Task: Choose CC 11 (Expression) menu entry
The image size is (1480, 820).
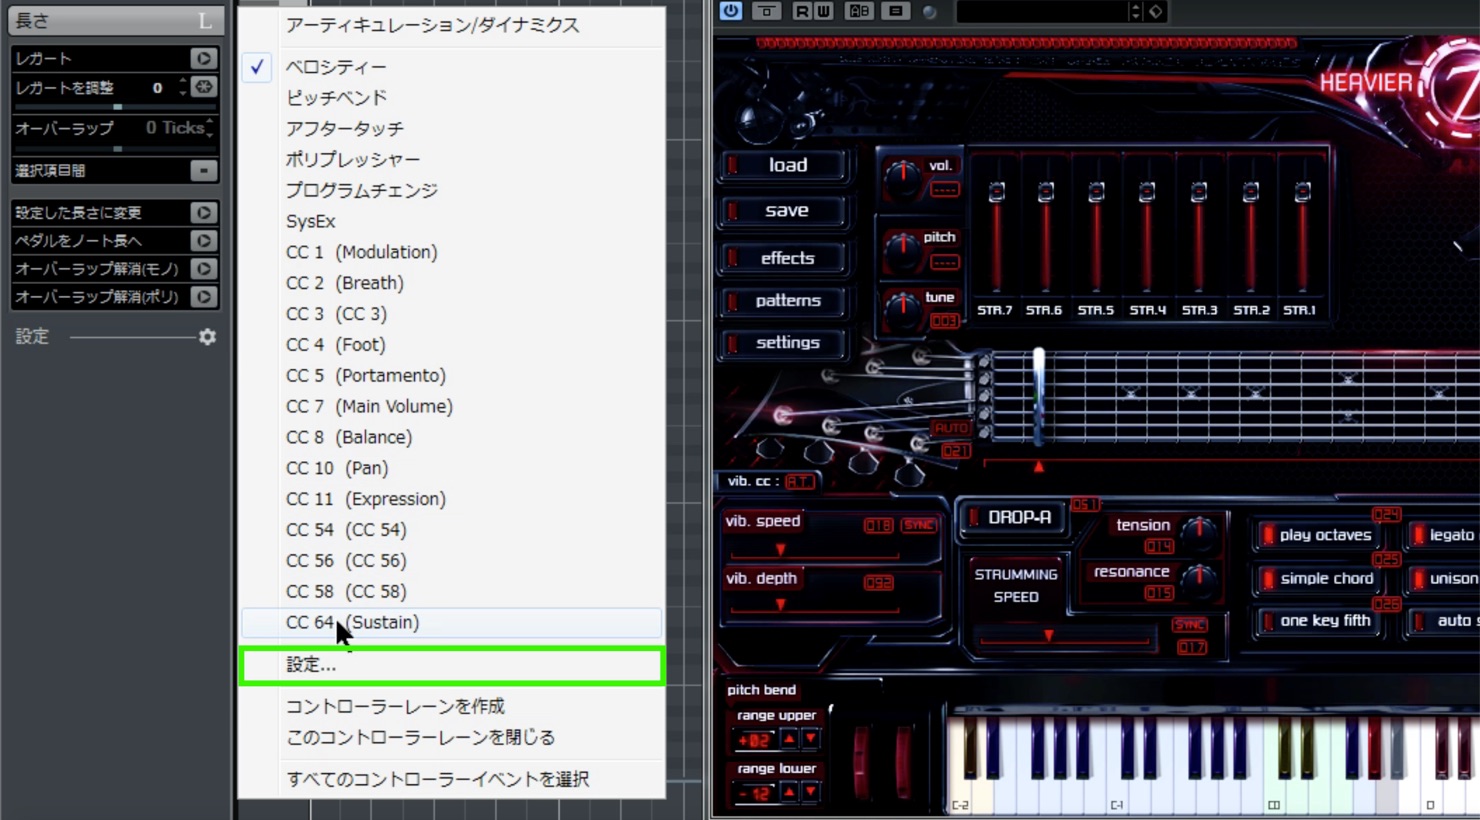Action: coord(366,499)
